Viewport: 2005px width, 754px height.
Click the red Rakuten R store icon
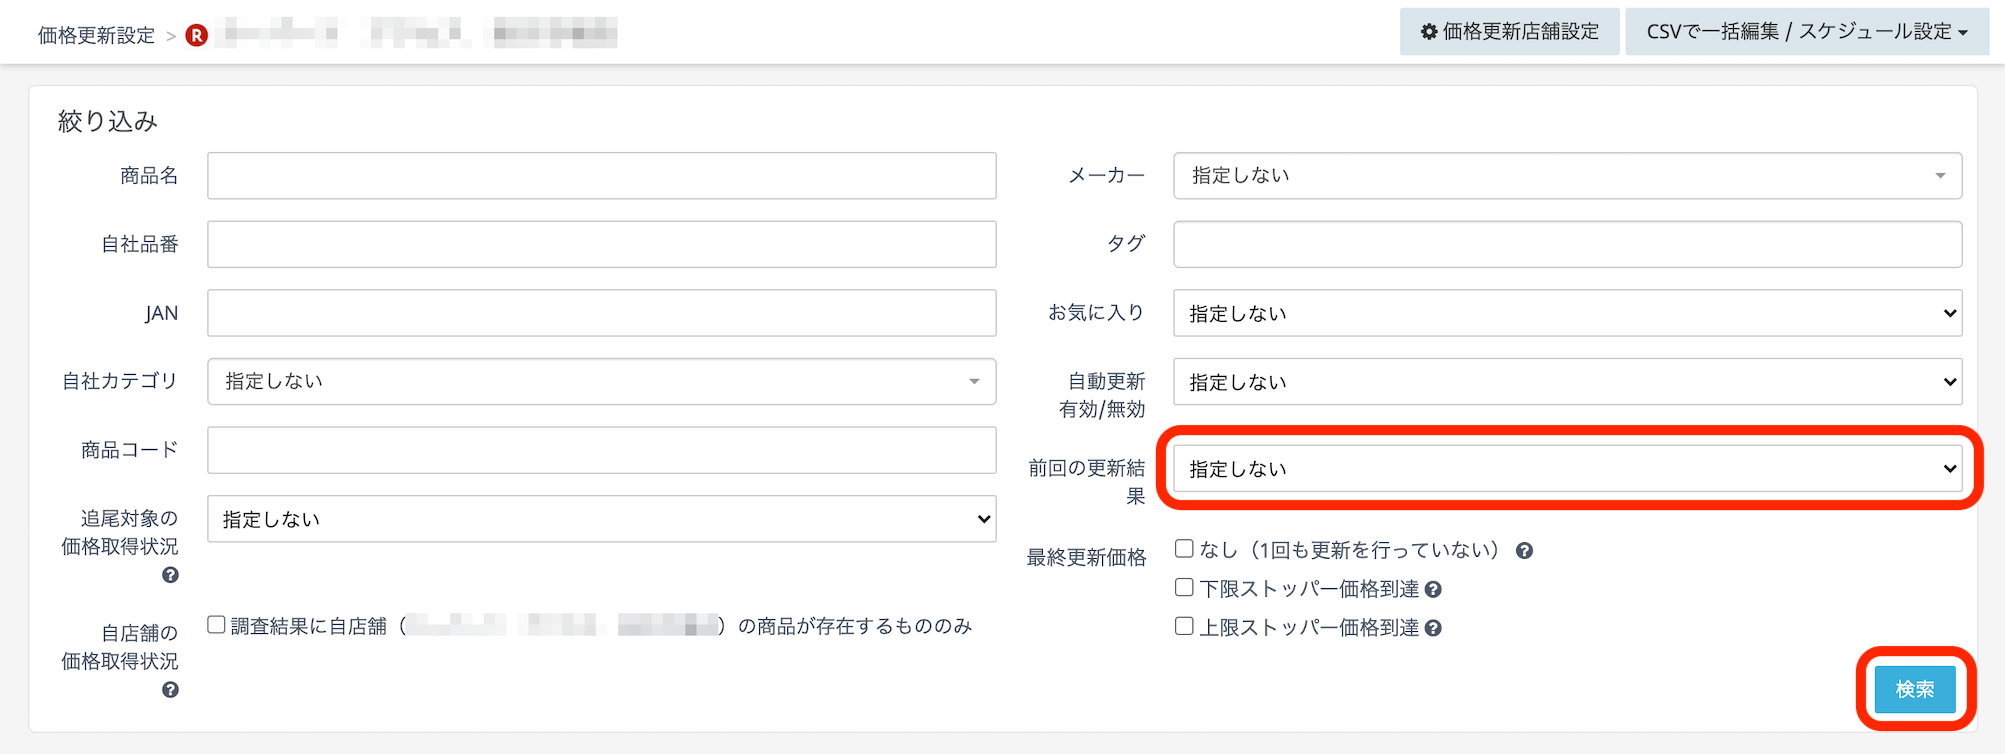[x=197, y=35]
